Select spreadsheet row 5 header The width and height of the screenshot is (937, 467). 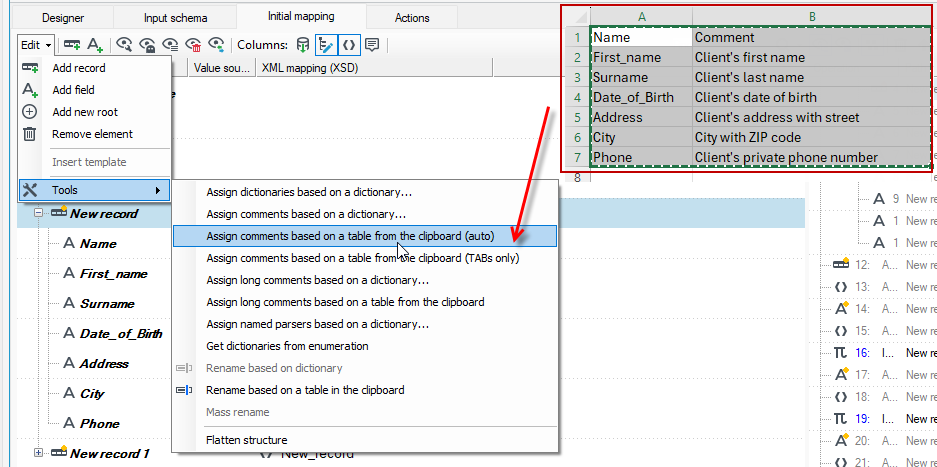point(577,117)
